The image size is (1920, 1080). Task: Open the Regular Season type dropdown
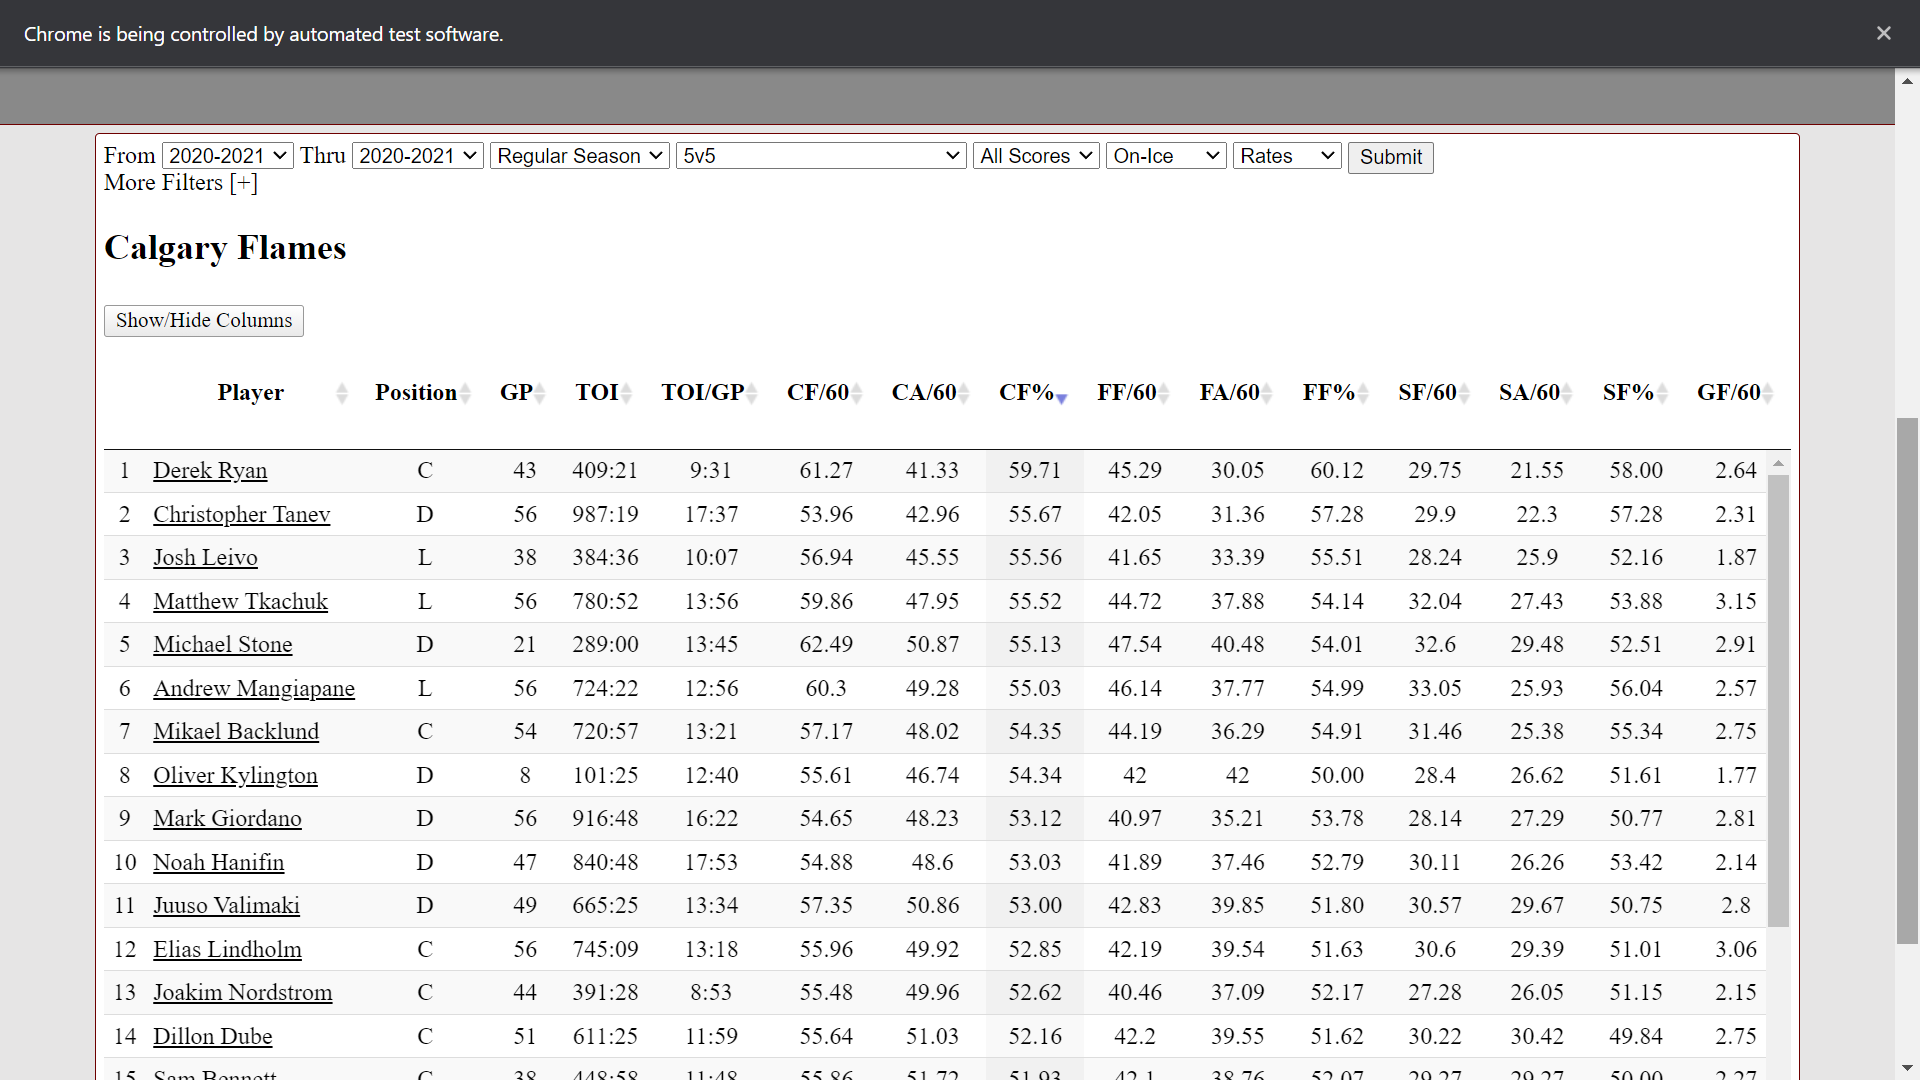[580, 156]
